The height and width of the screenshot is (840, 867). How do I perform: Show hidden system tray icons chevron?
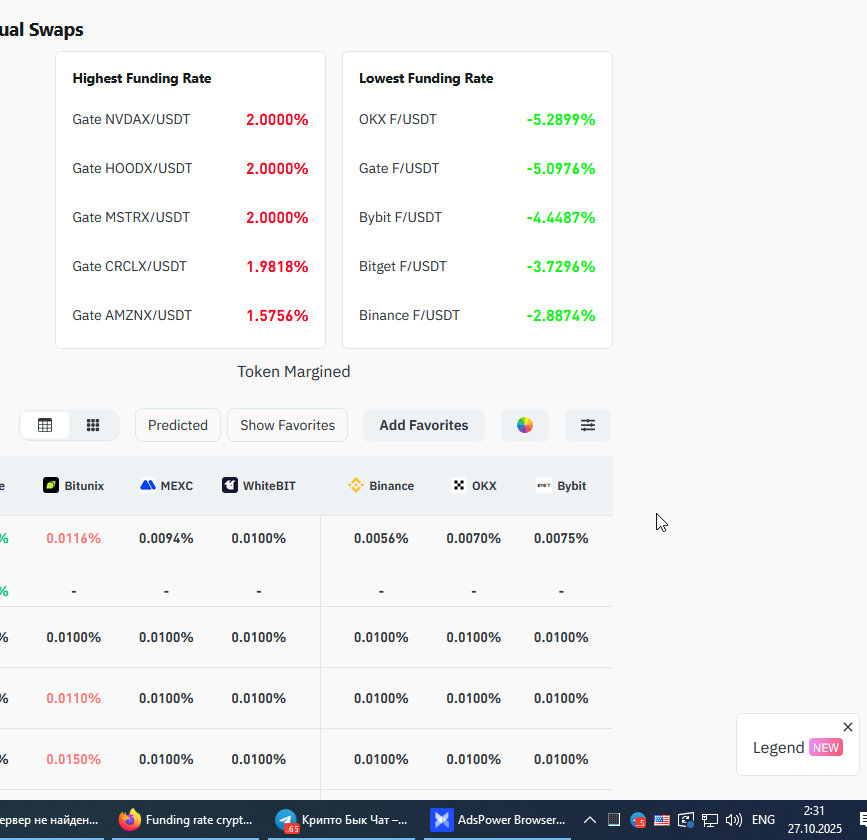(590, 820)
